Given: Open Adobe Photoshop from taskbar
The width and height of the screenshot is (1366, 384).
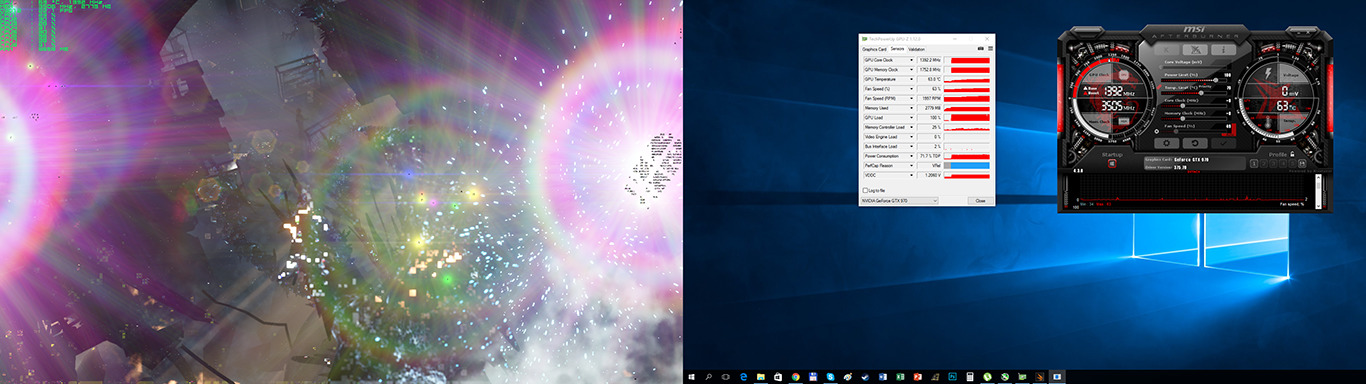Looking at the screenshot, I should [x=952, y=377].
